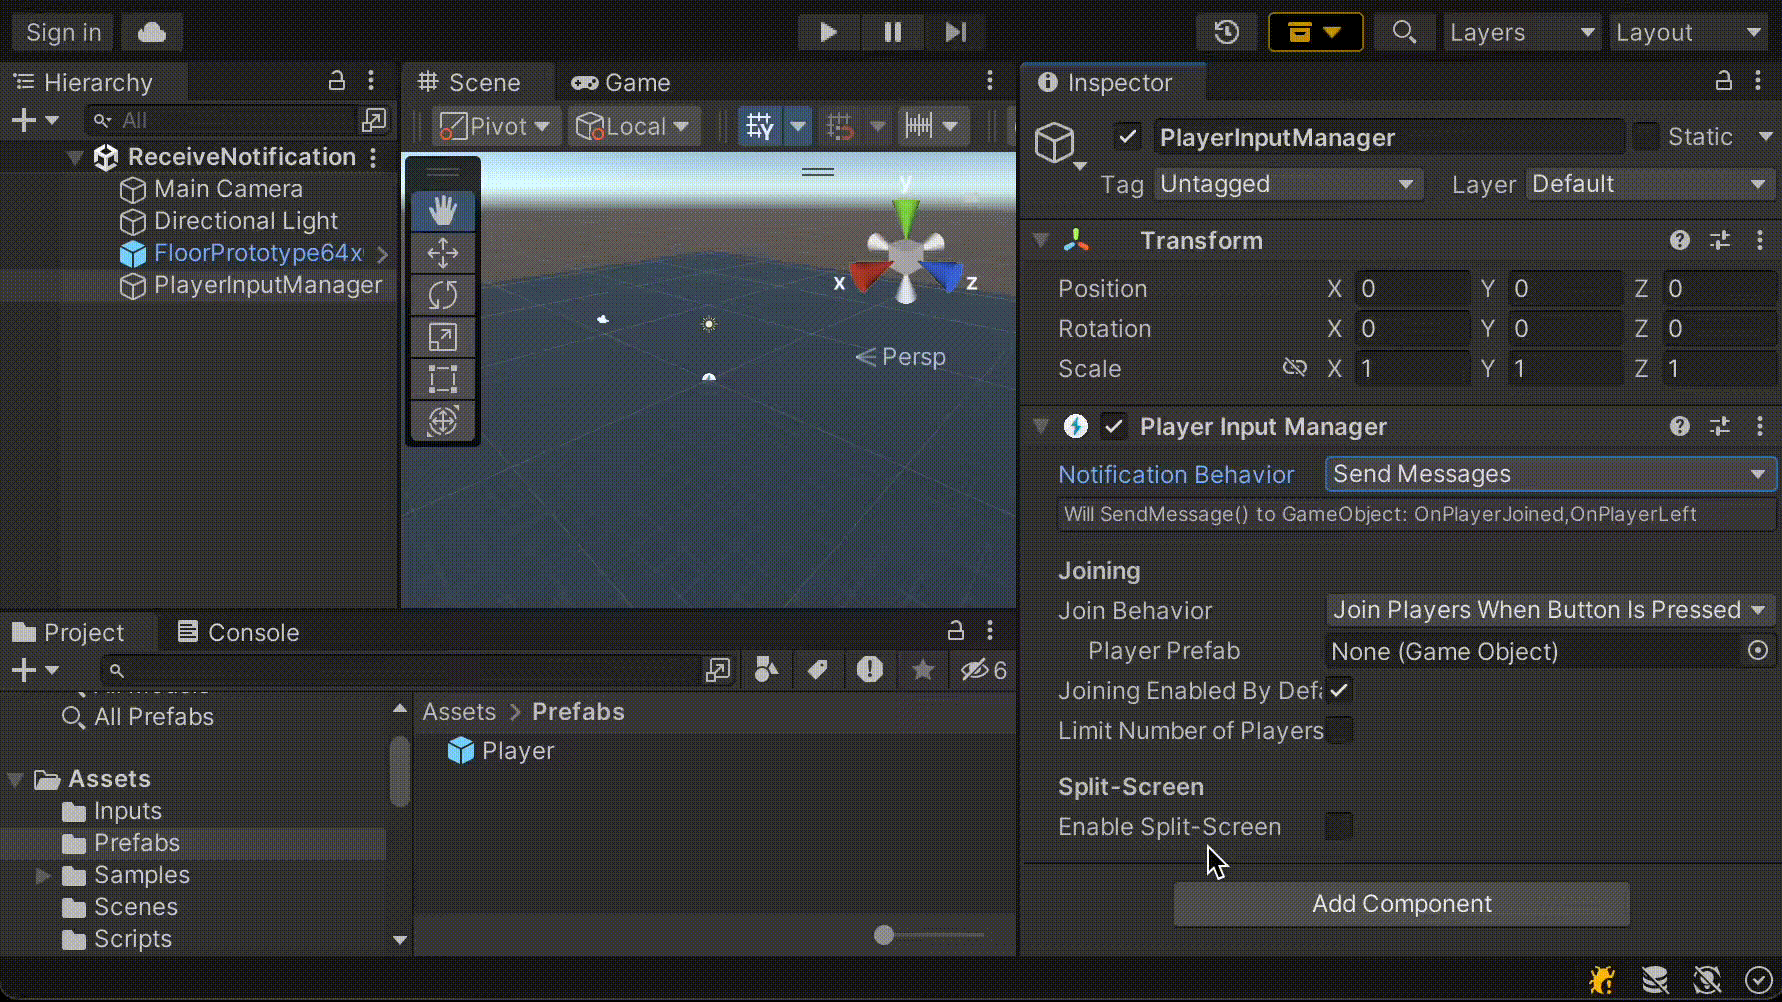The height and width of the screenshot is (1002, 1782).
Task: Toggle the Local handle rotation dropdown
Action: click(633, 126)
